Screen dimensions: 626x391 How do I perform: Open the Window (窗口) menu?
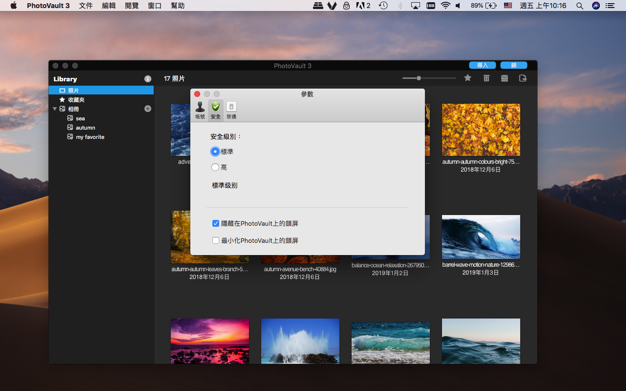tap(155, 6)
